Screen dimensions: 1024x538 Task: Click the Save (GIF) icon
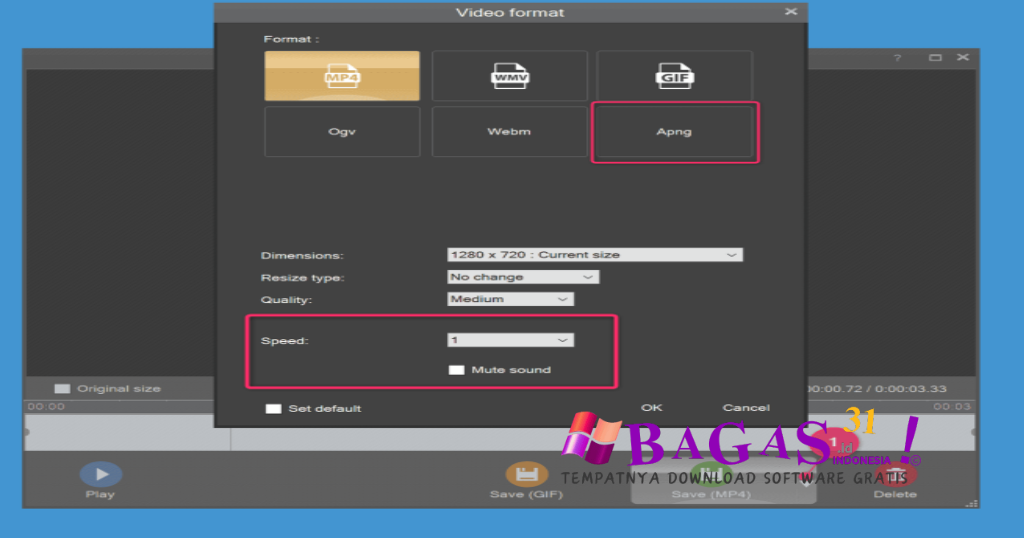tap(526, 475)
